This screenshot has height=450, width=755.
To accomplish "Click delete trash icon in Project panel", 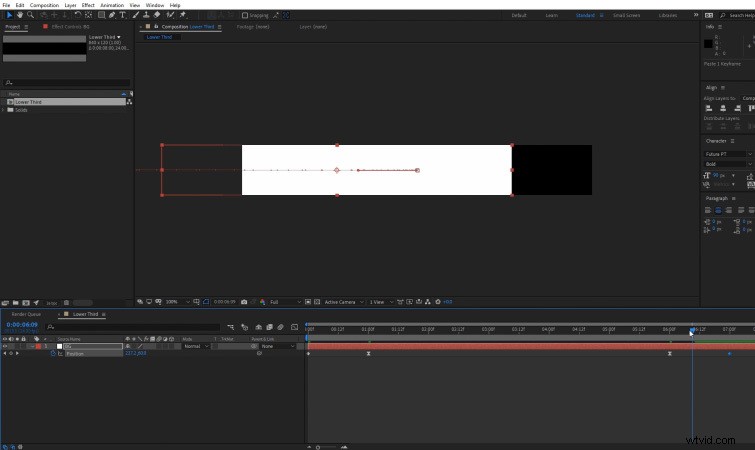I will coord(66,303).
